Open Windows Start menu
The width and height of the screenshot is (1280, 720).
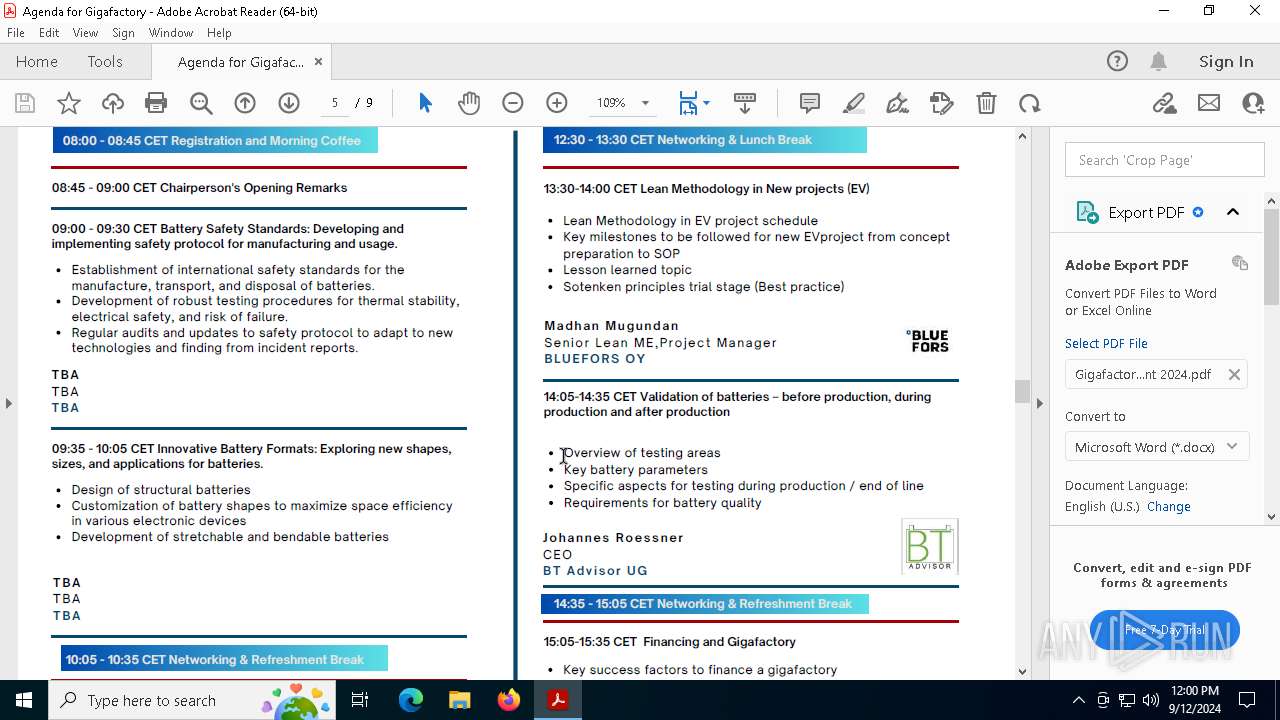(24, 700)
